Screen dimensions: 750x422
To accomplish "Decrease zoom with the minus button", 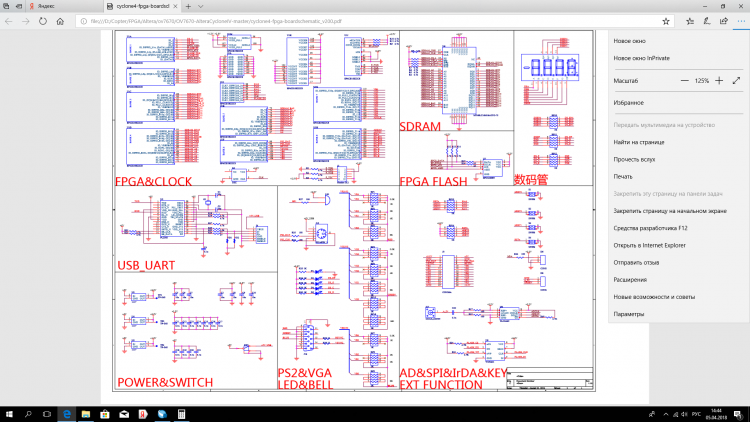I will coord(684,81).
